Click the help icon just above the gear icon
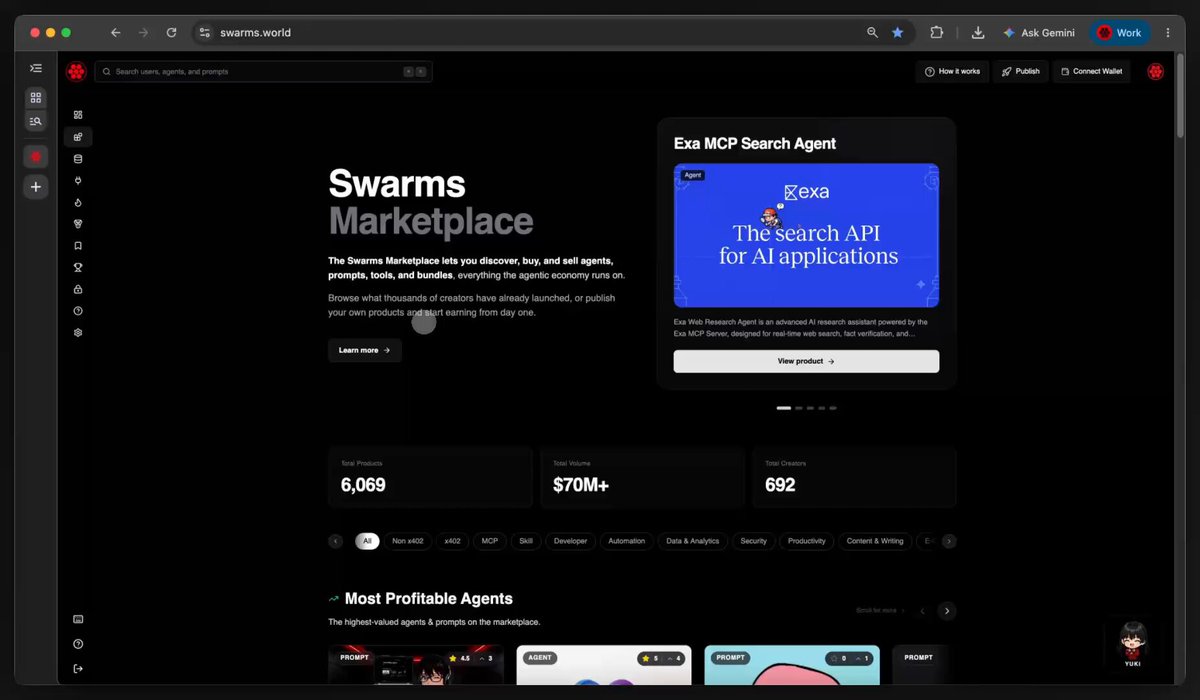The width and height of the screenshot is (1200, 700). 78,311
